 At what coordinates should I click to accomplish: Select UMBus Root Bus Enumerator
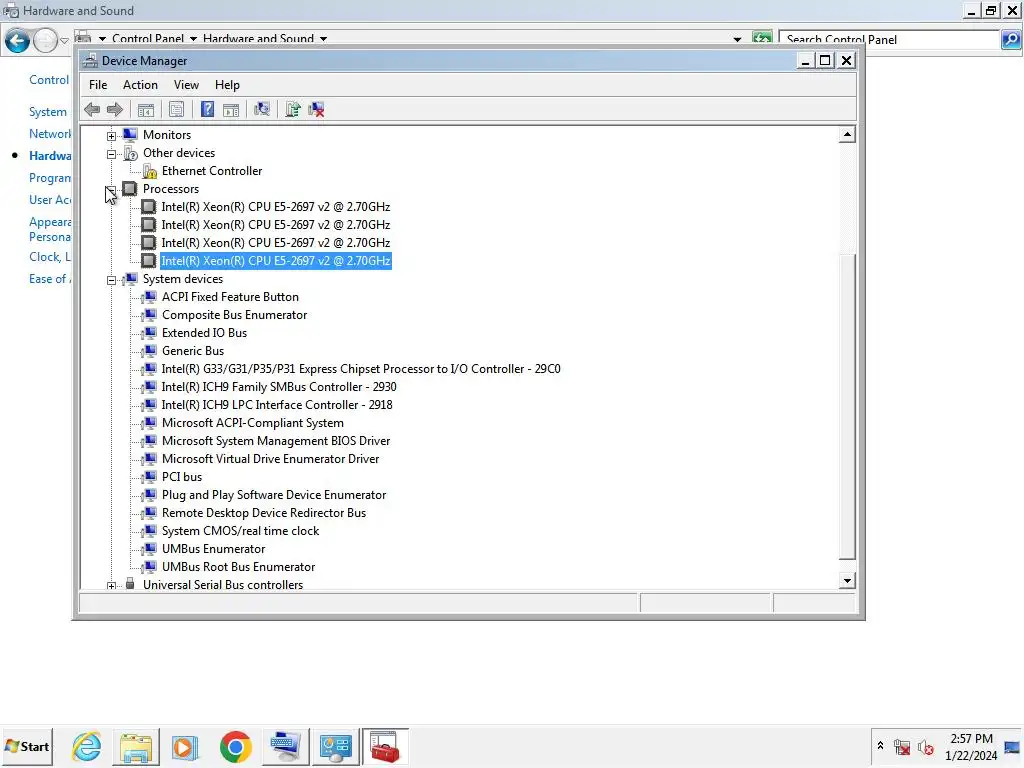(238, 567)
